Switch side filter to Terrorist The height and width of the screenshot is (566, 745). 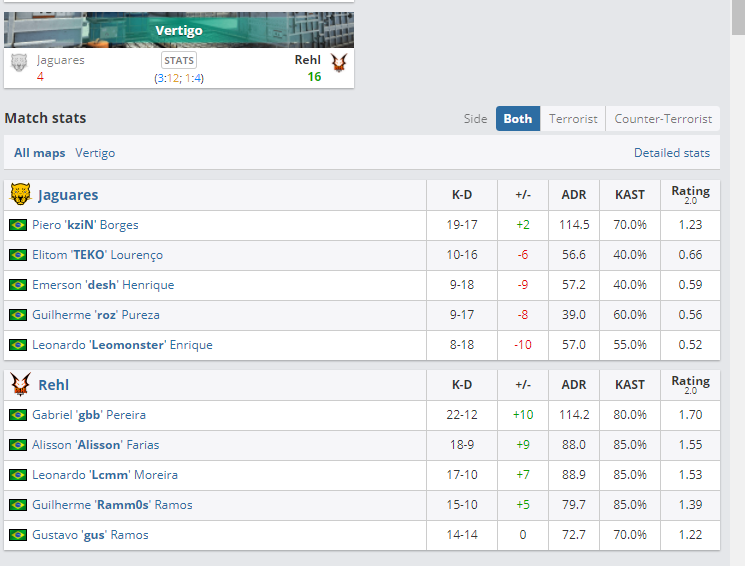pyautogui.click(x=573, y=118)
